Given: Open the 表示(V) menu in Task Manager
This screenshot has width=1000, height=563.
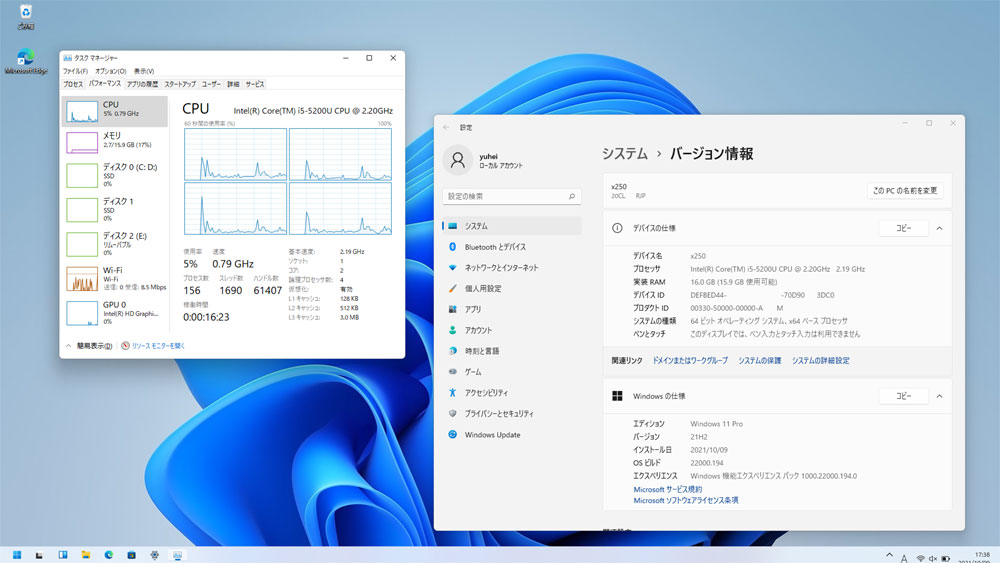Looking at the screenshot, I should [143, 71].
